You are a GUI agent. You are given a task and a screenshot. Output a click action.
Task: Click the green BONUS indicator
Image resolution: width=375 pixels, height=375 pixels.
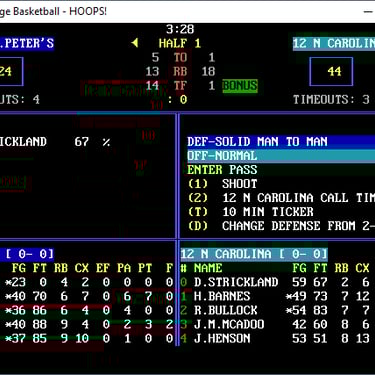240,86
